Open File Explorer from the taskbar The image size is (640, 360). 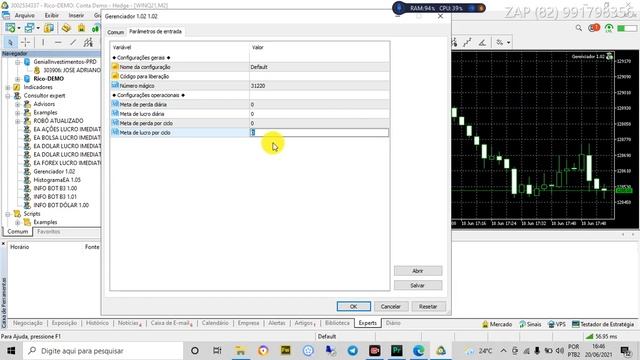click(241, 351)
